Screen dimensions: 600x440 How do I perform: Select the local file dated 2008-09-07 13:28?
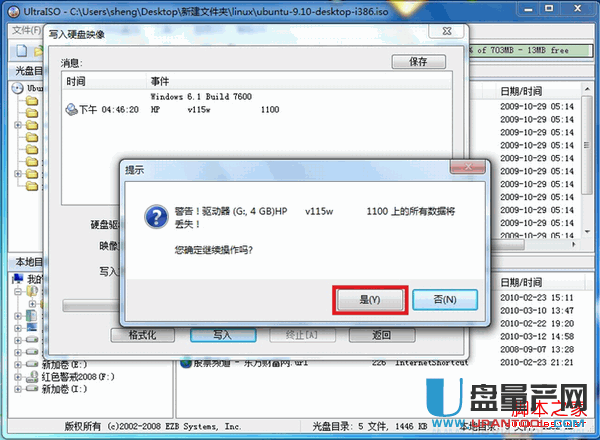(x=537, y=349)
